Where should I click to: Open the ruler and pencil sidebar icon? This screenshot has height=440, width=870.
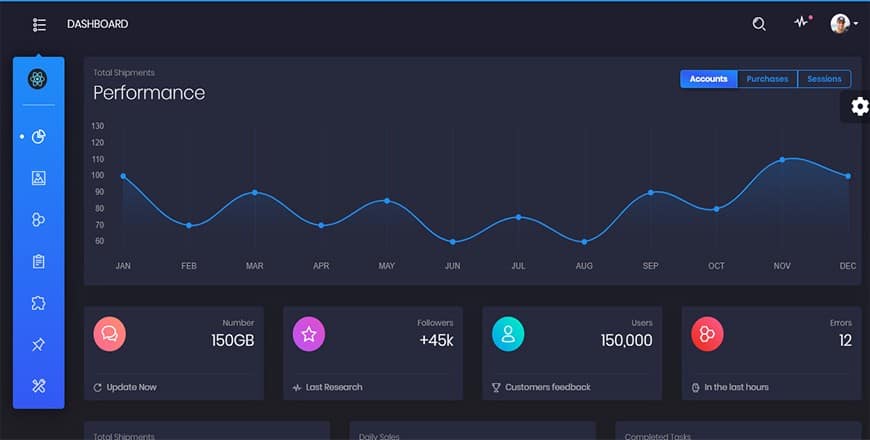38,386
